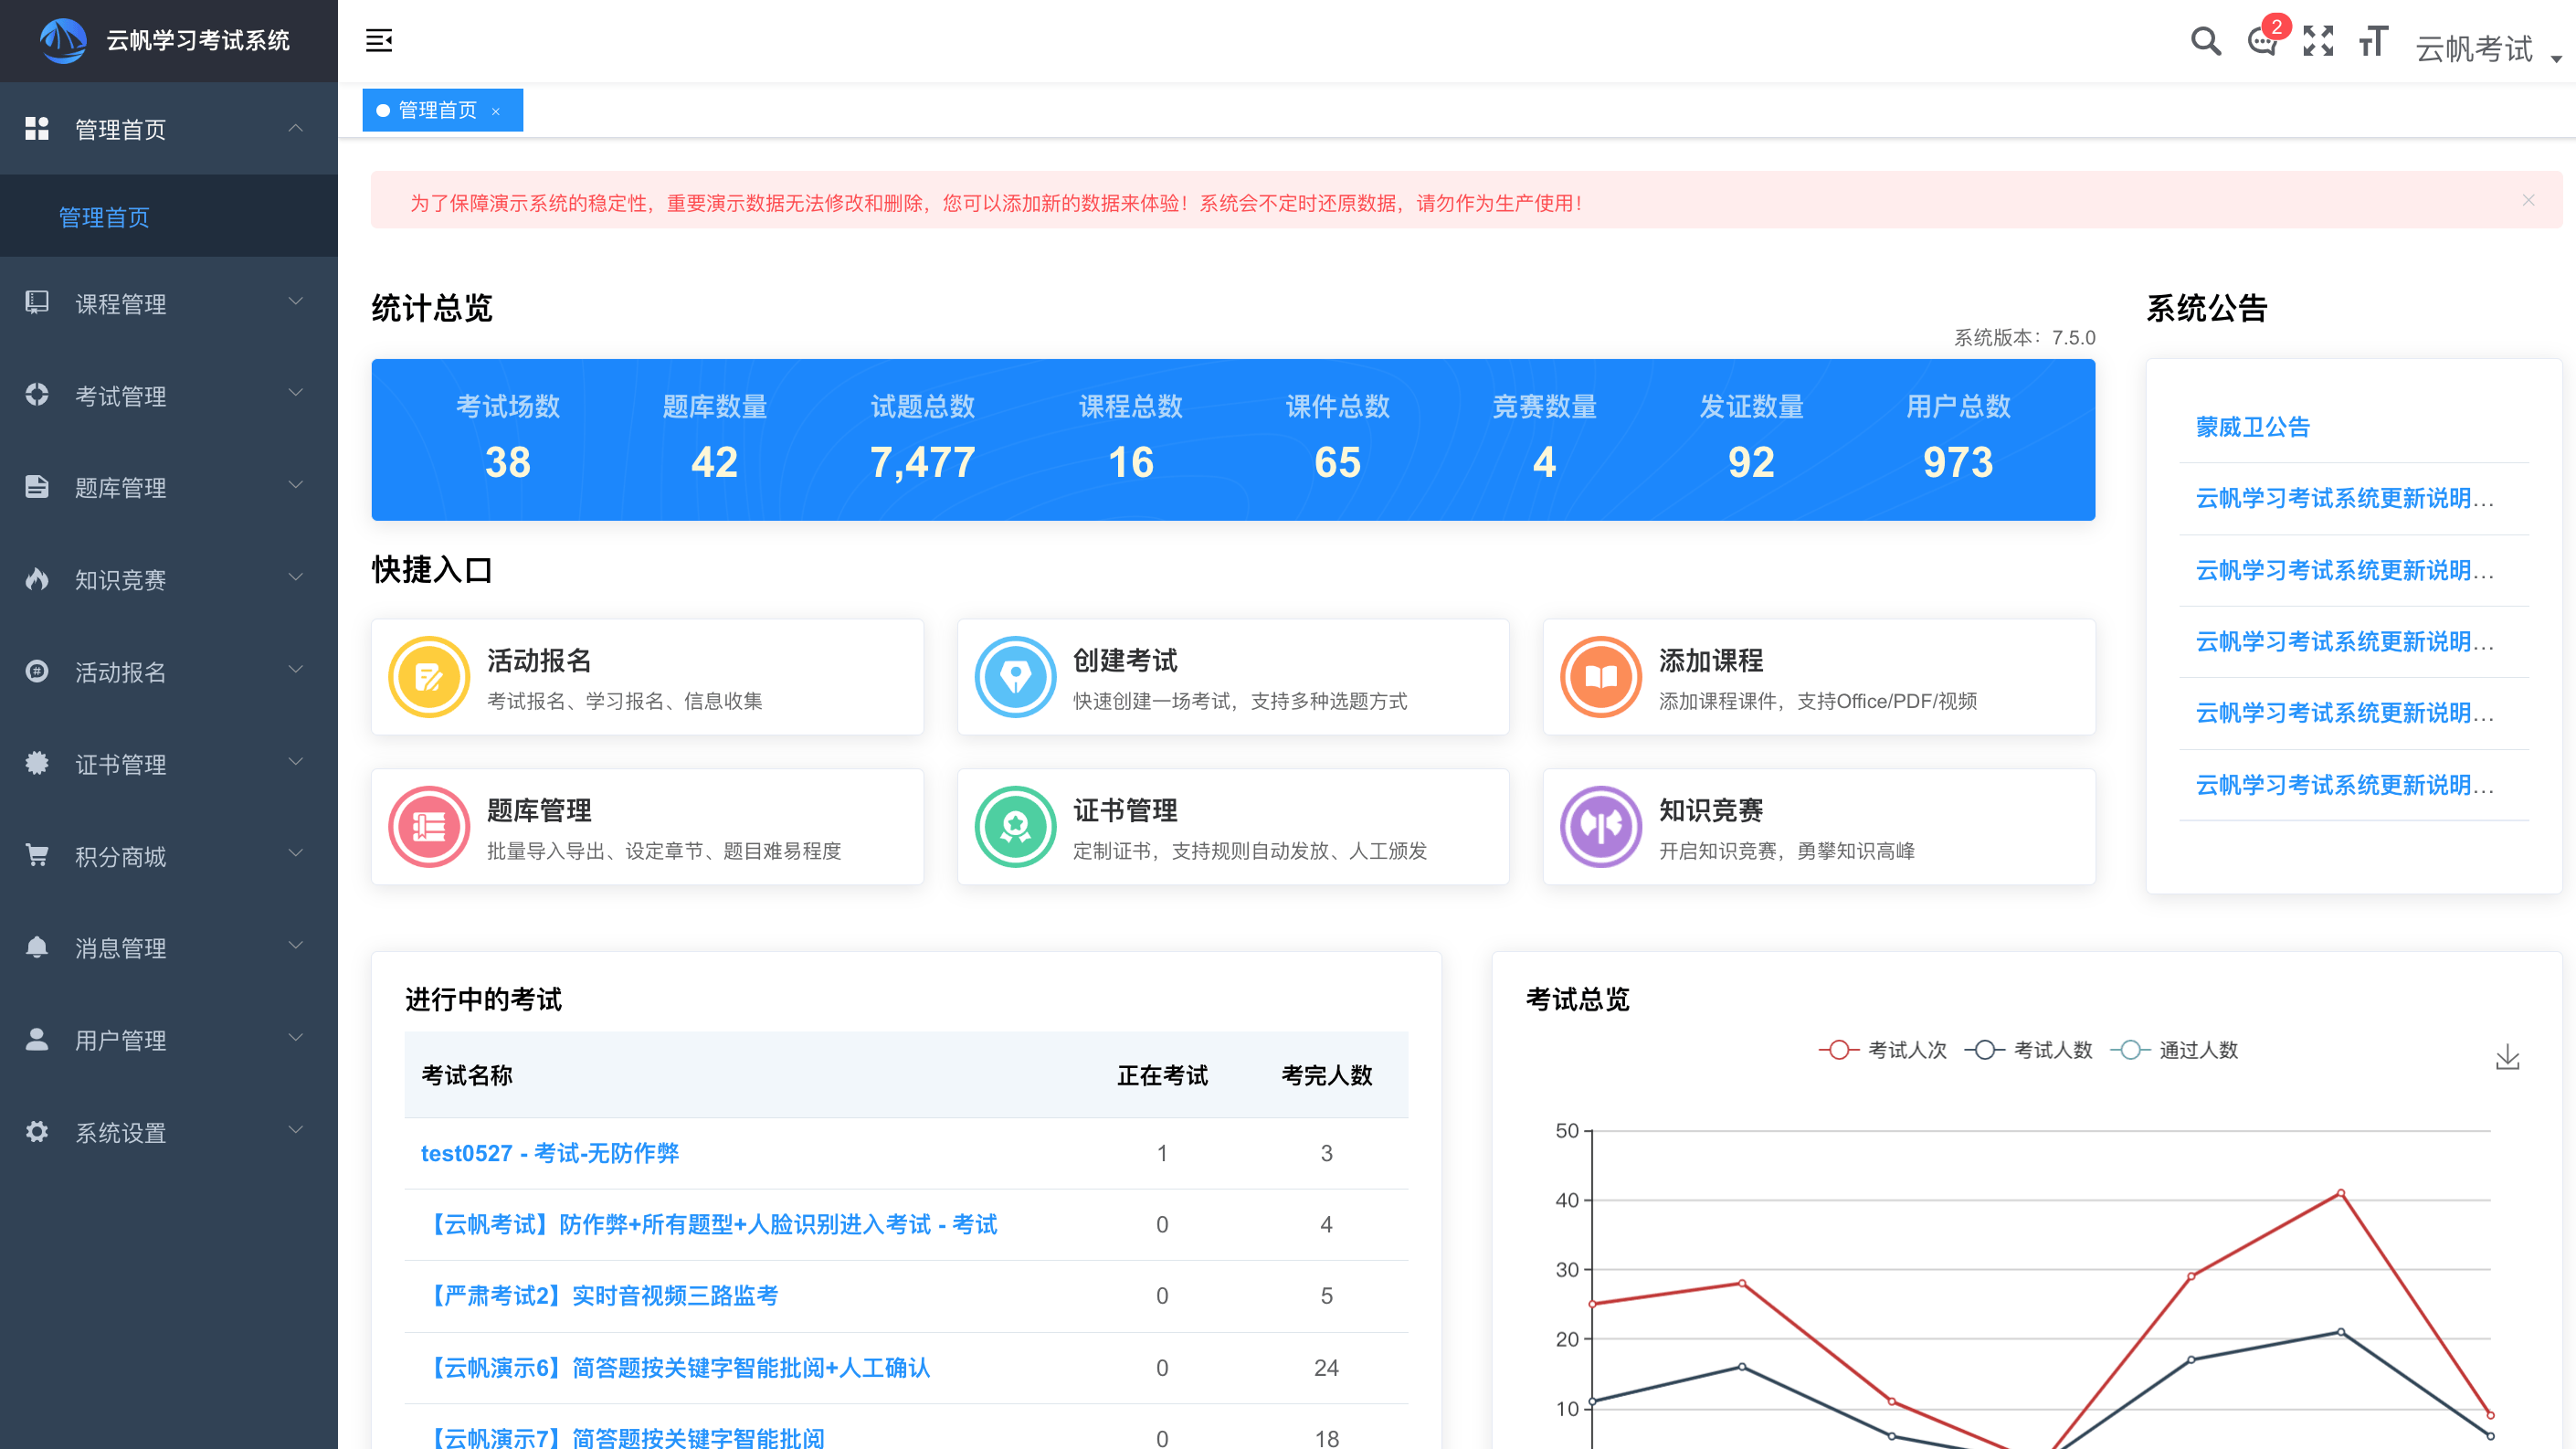
Task: Click the 课程管理 sidebar icon
Action: 37,302
